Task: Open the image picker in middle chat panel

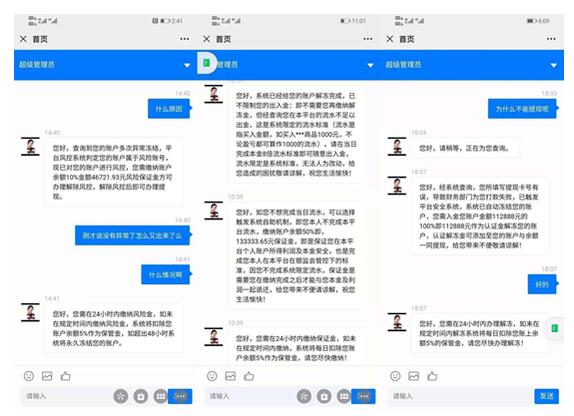Action: coord(230,376)
